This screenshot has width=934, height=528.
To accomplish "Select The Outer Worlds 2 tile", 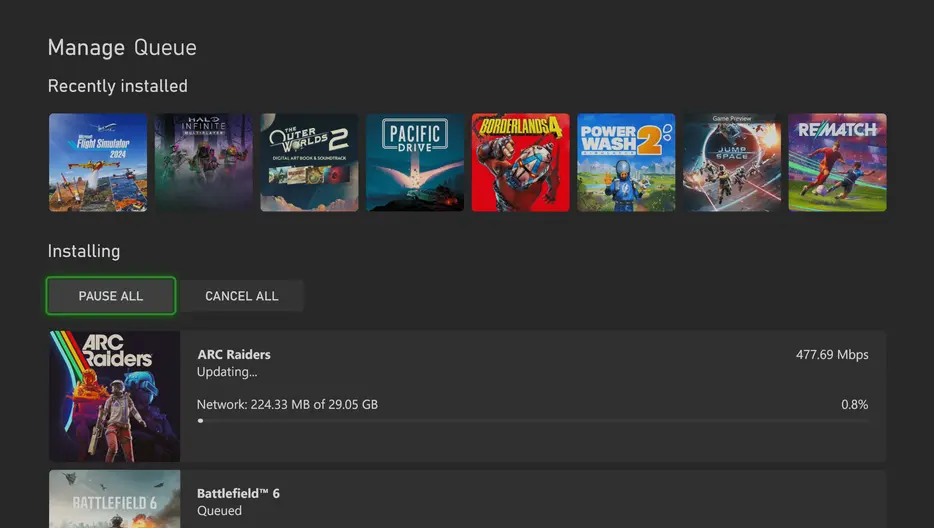I will [x=309, y=163].
